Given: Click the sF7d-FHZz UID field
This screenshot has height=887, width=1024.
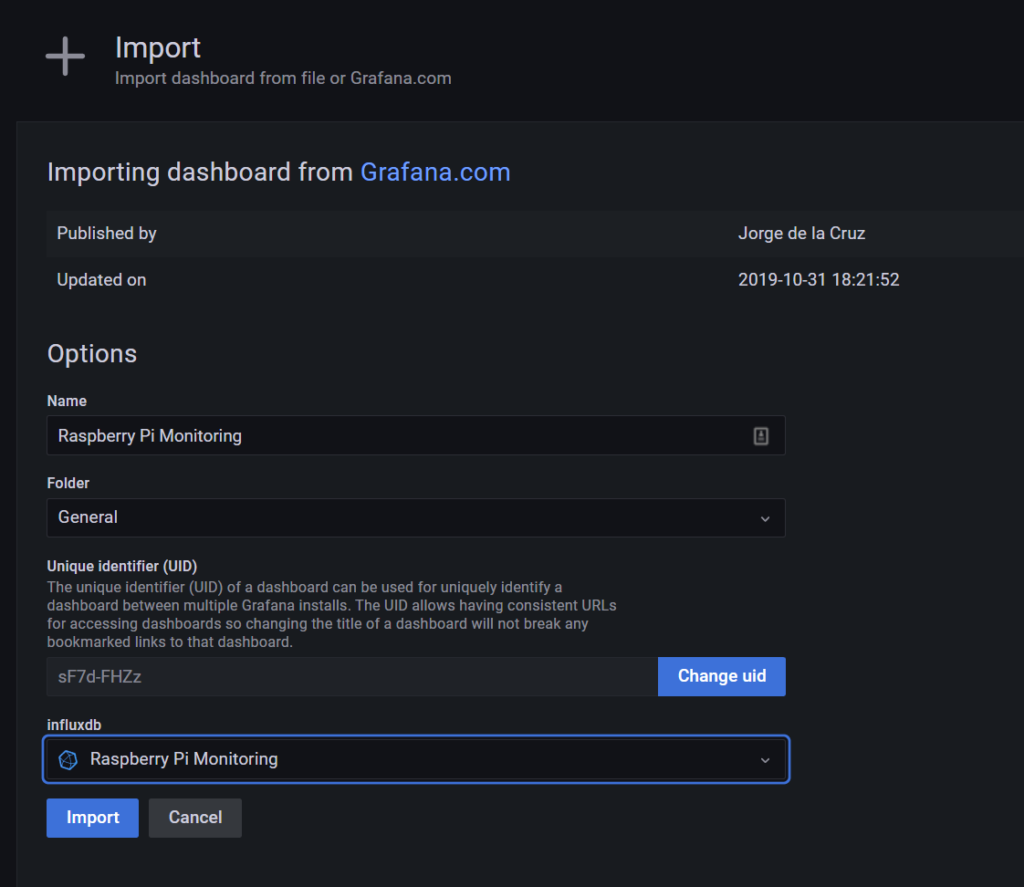Looking at the screenshot, I should click(350, 677).
